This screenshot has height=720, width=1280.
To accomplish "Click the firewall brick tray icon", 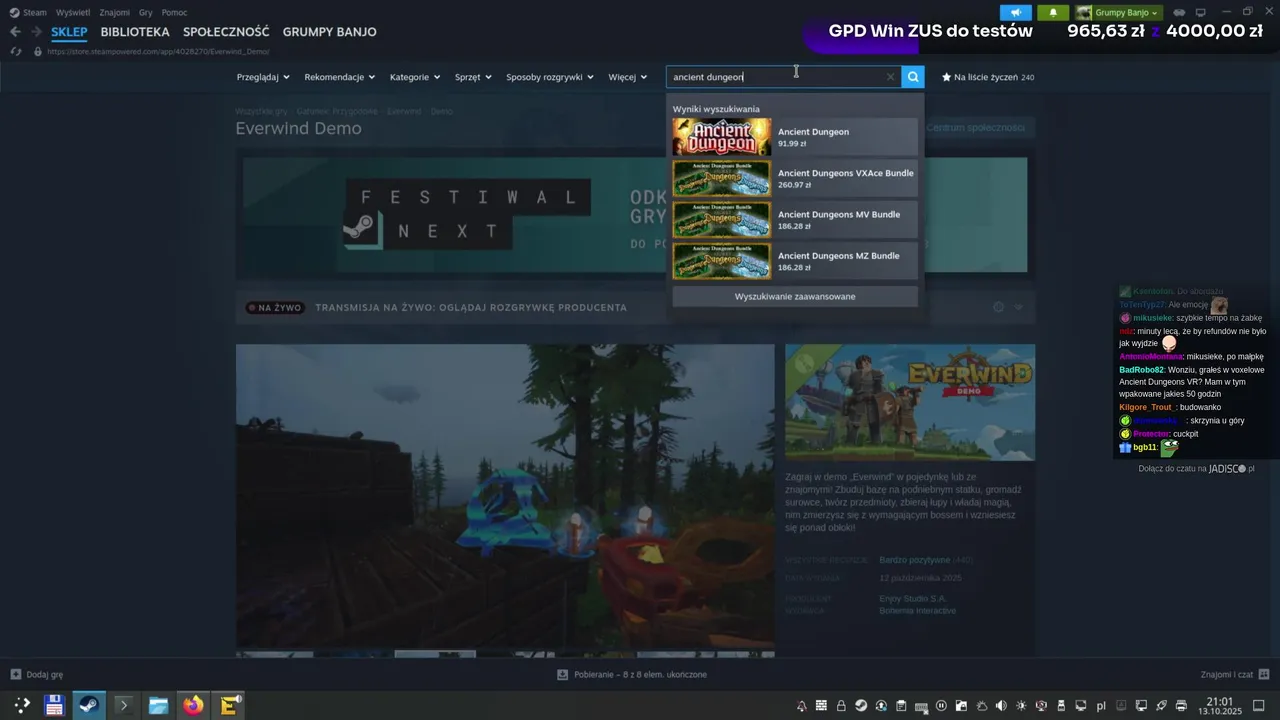I will [x=821, y=706].
